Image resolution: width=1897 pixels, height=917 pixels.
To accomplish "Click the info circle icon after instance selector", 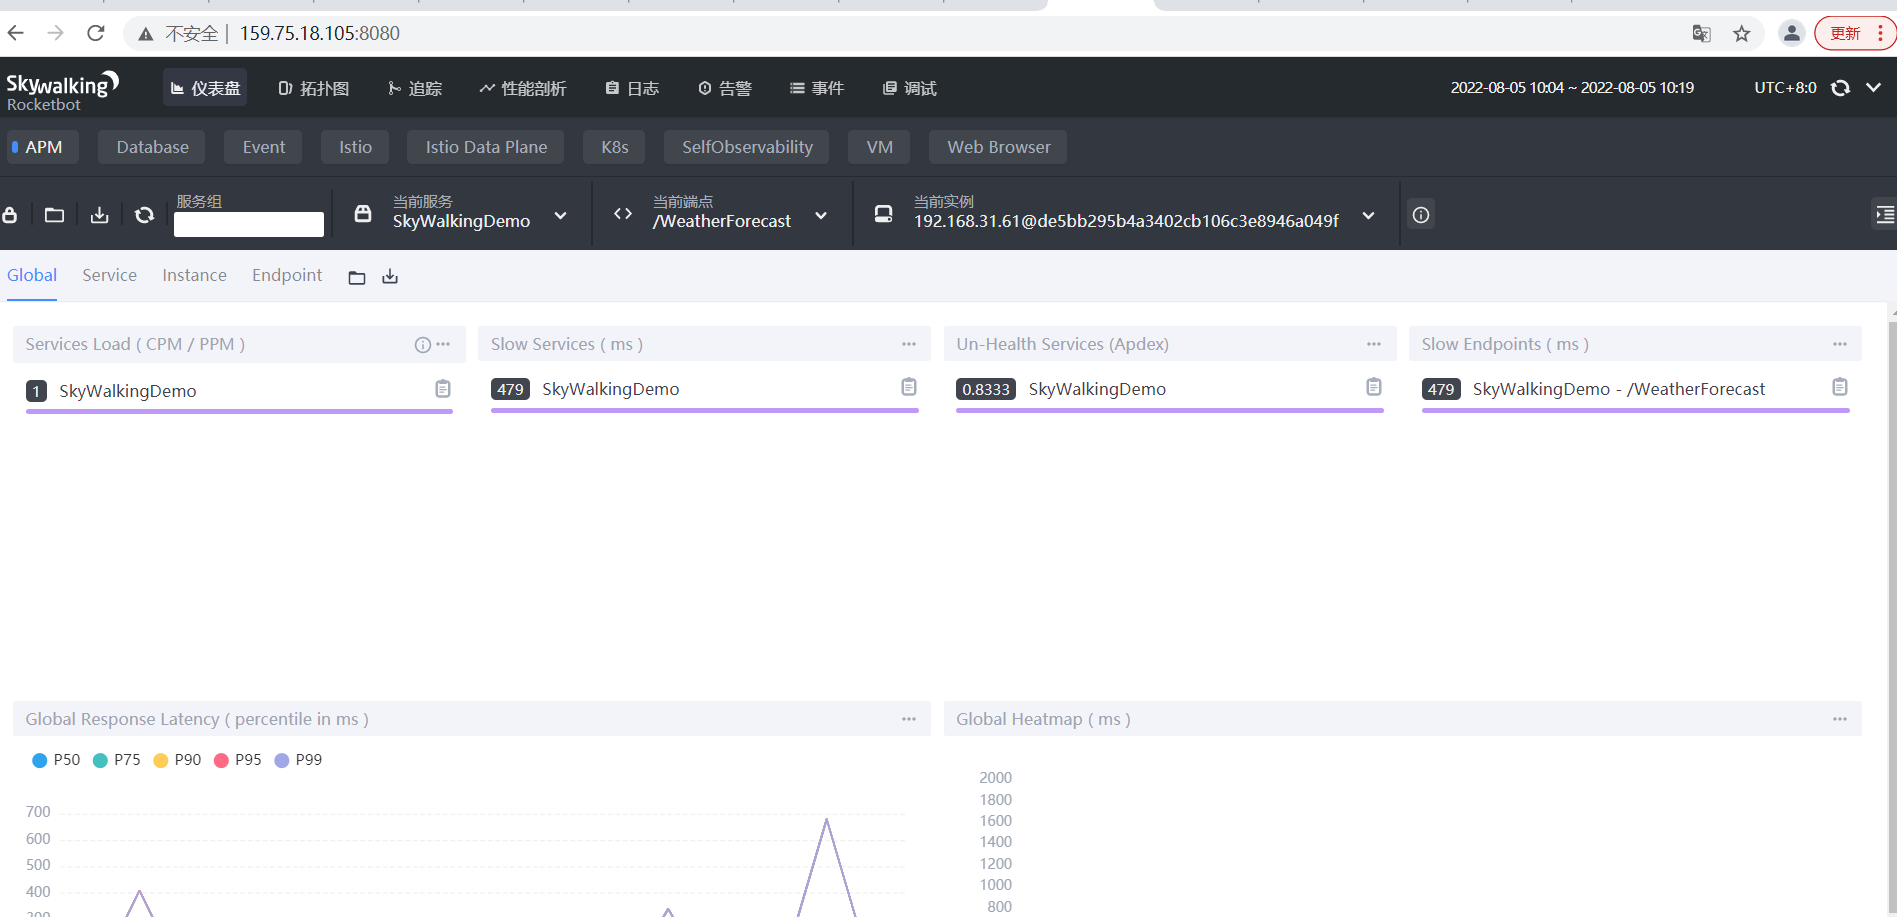I will click(x=1421, y=215).
